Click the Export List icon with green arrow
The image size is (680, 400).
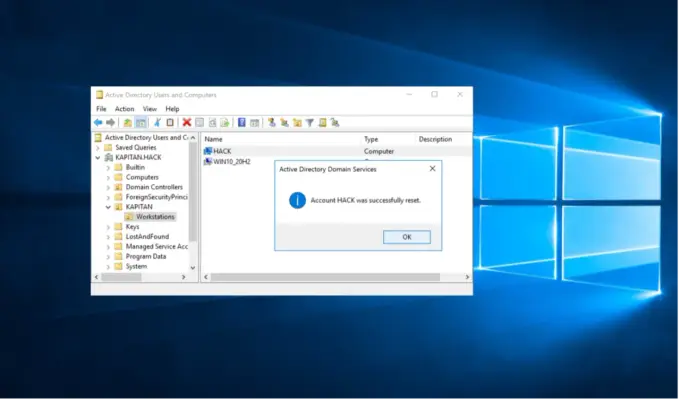pos(225,123)
